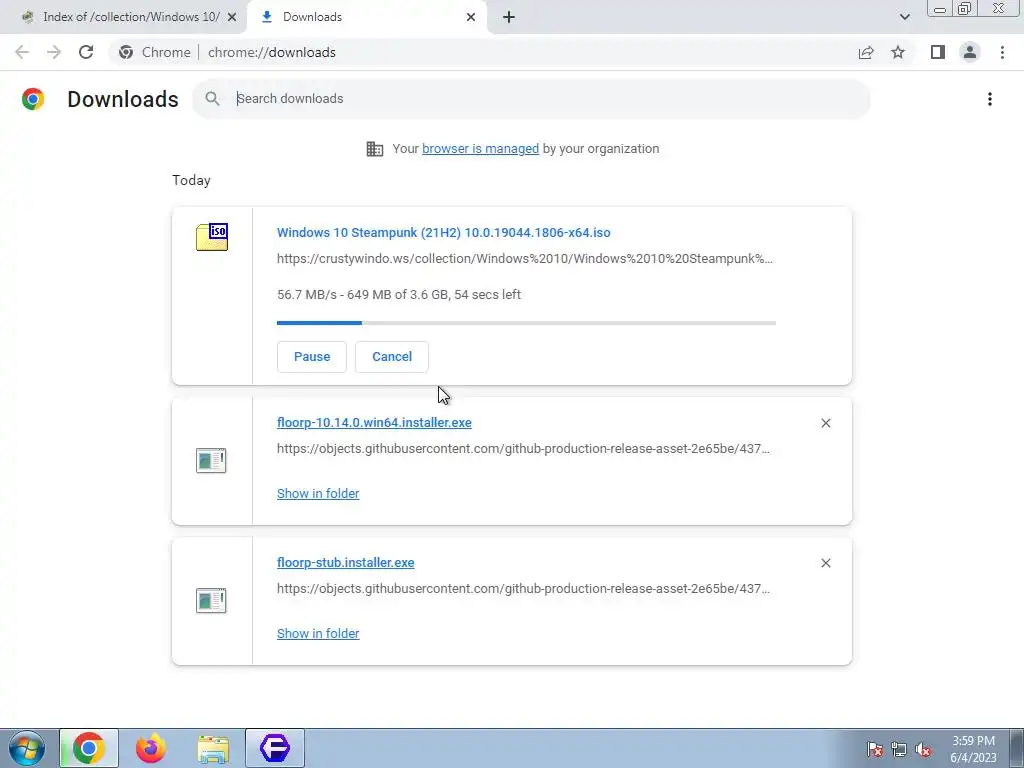Click the githubusercontent URL under floorp-10.14.0 installer

coord(524,449)
